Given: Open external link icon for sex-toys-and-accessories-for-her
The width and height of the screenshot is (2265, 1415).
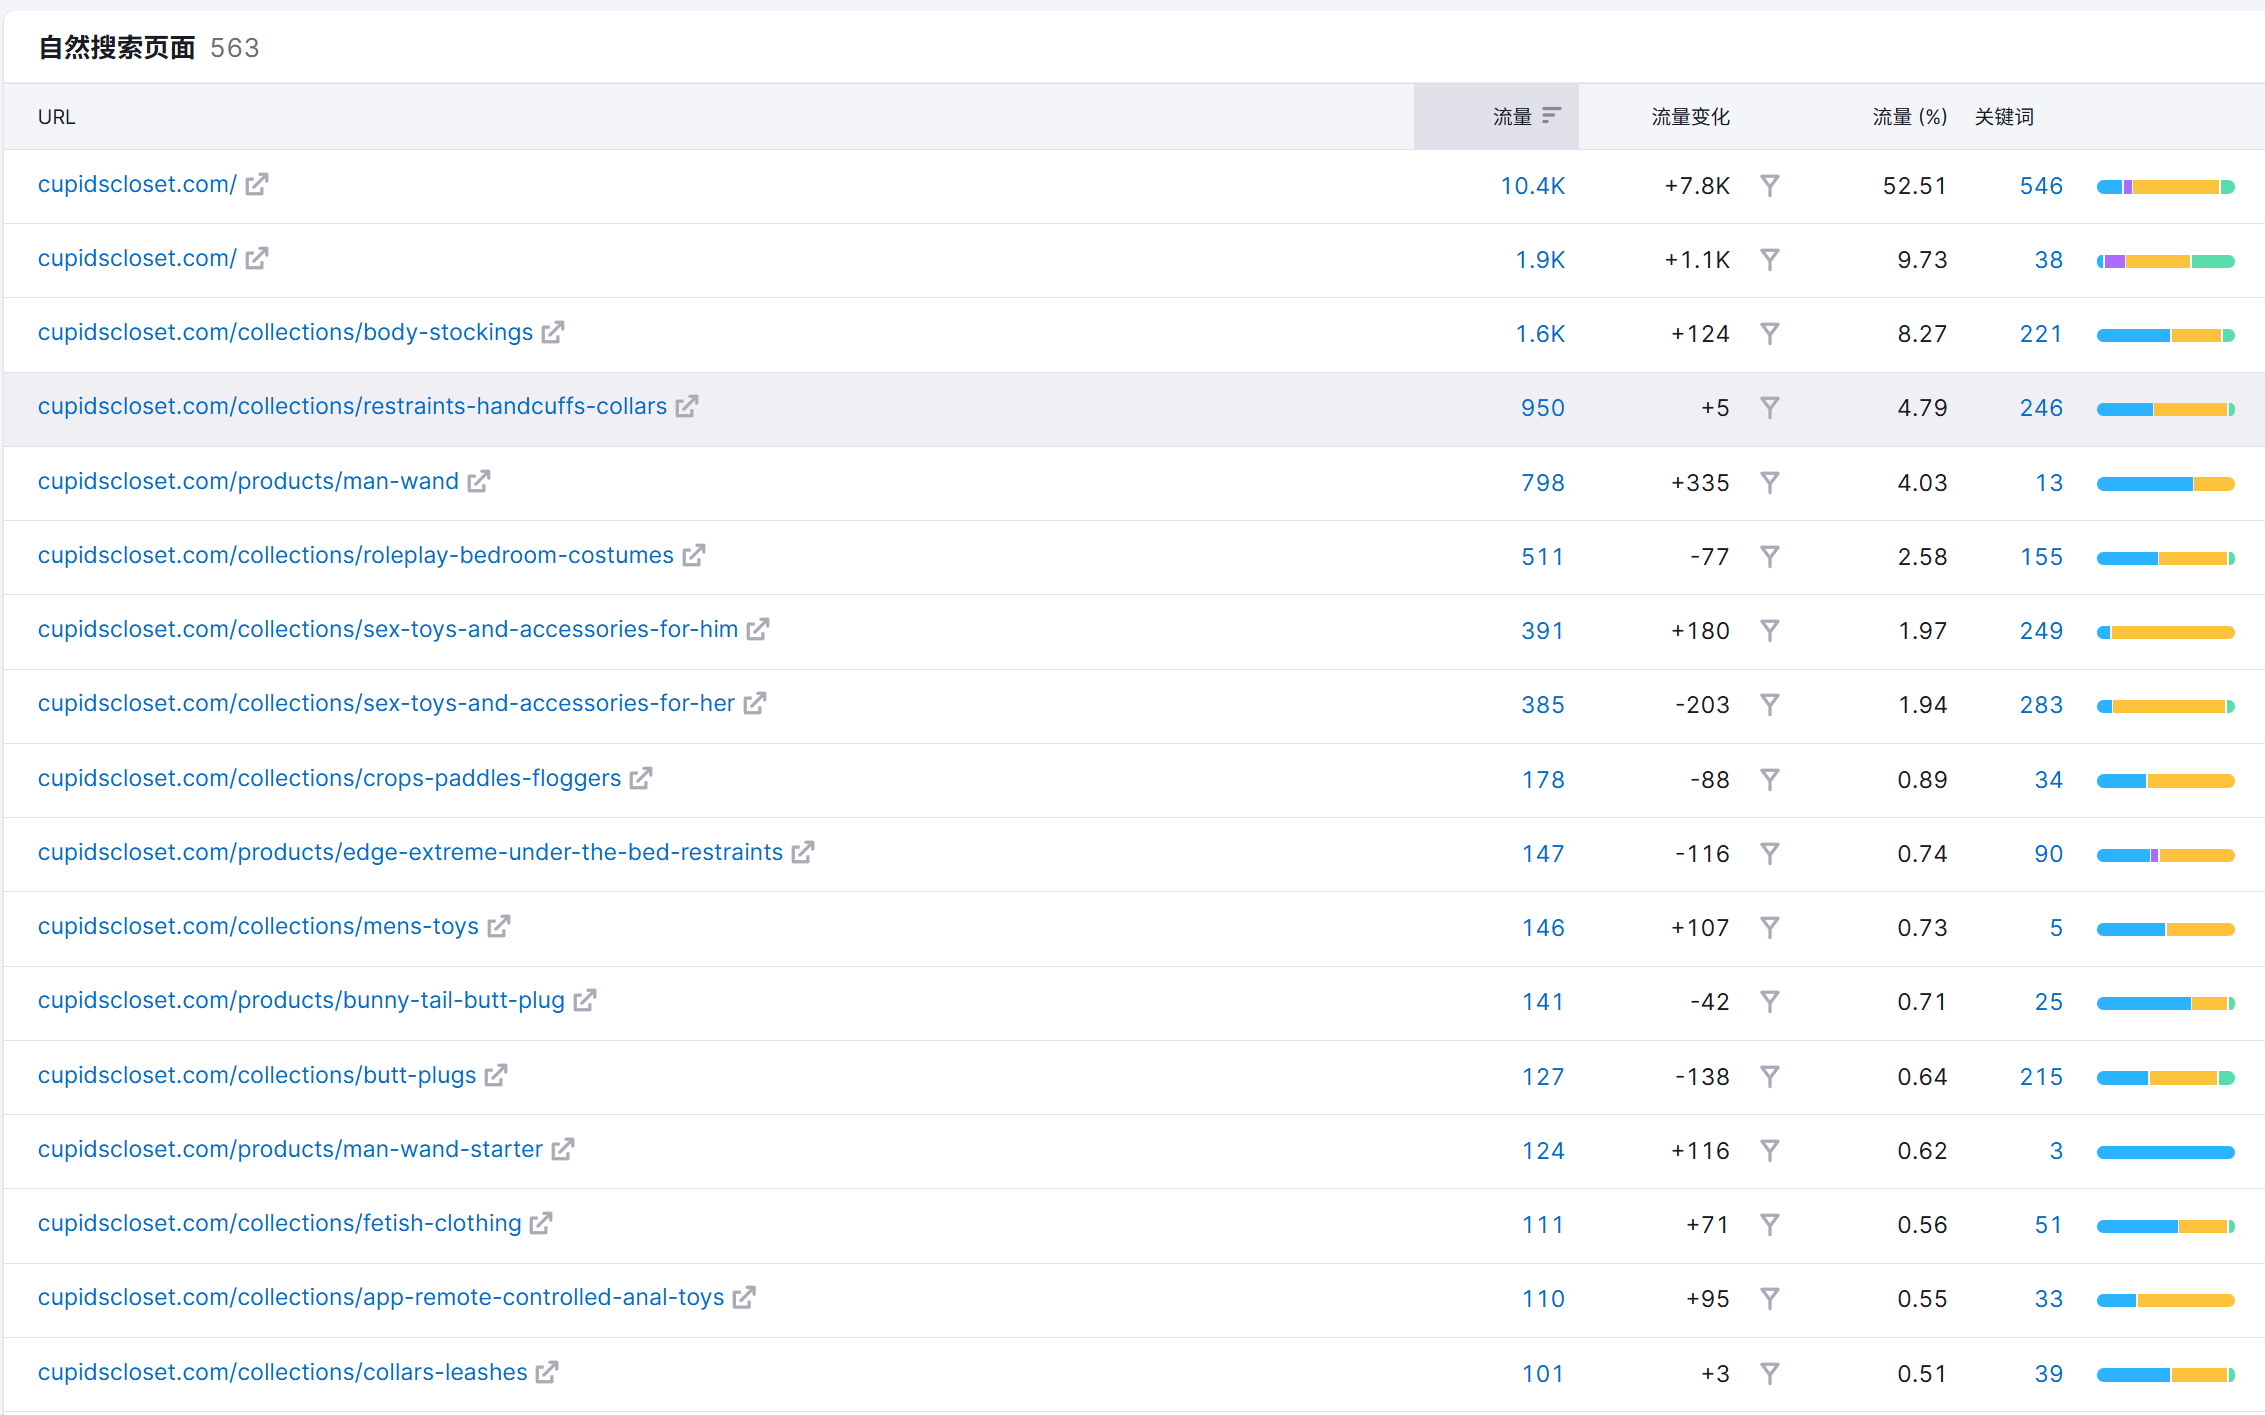Looking at the screenshot, I should (755, 703).
